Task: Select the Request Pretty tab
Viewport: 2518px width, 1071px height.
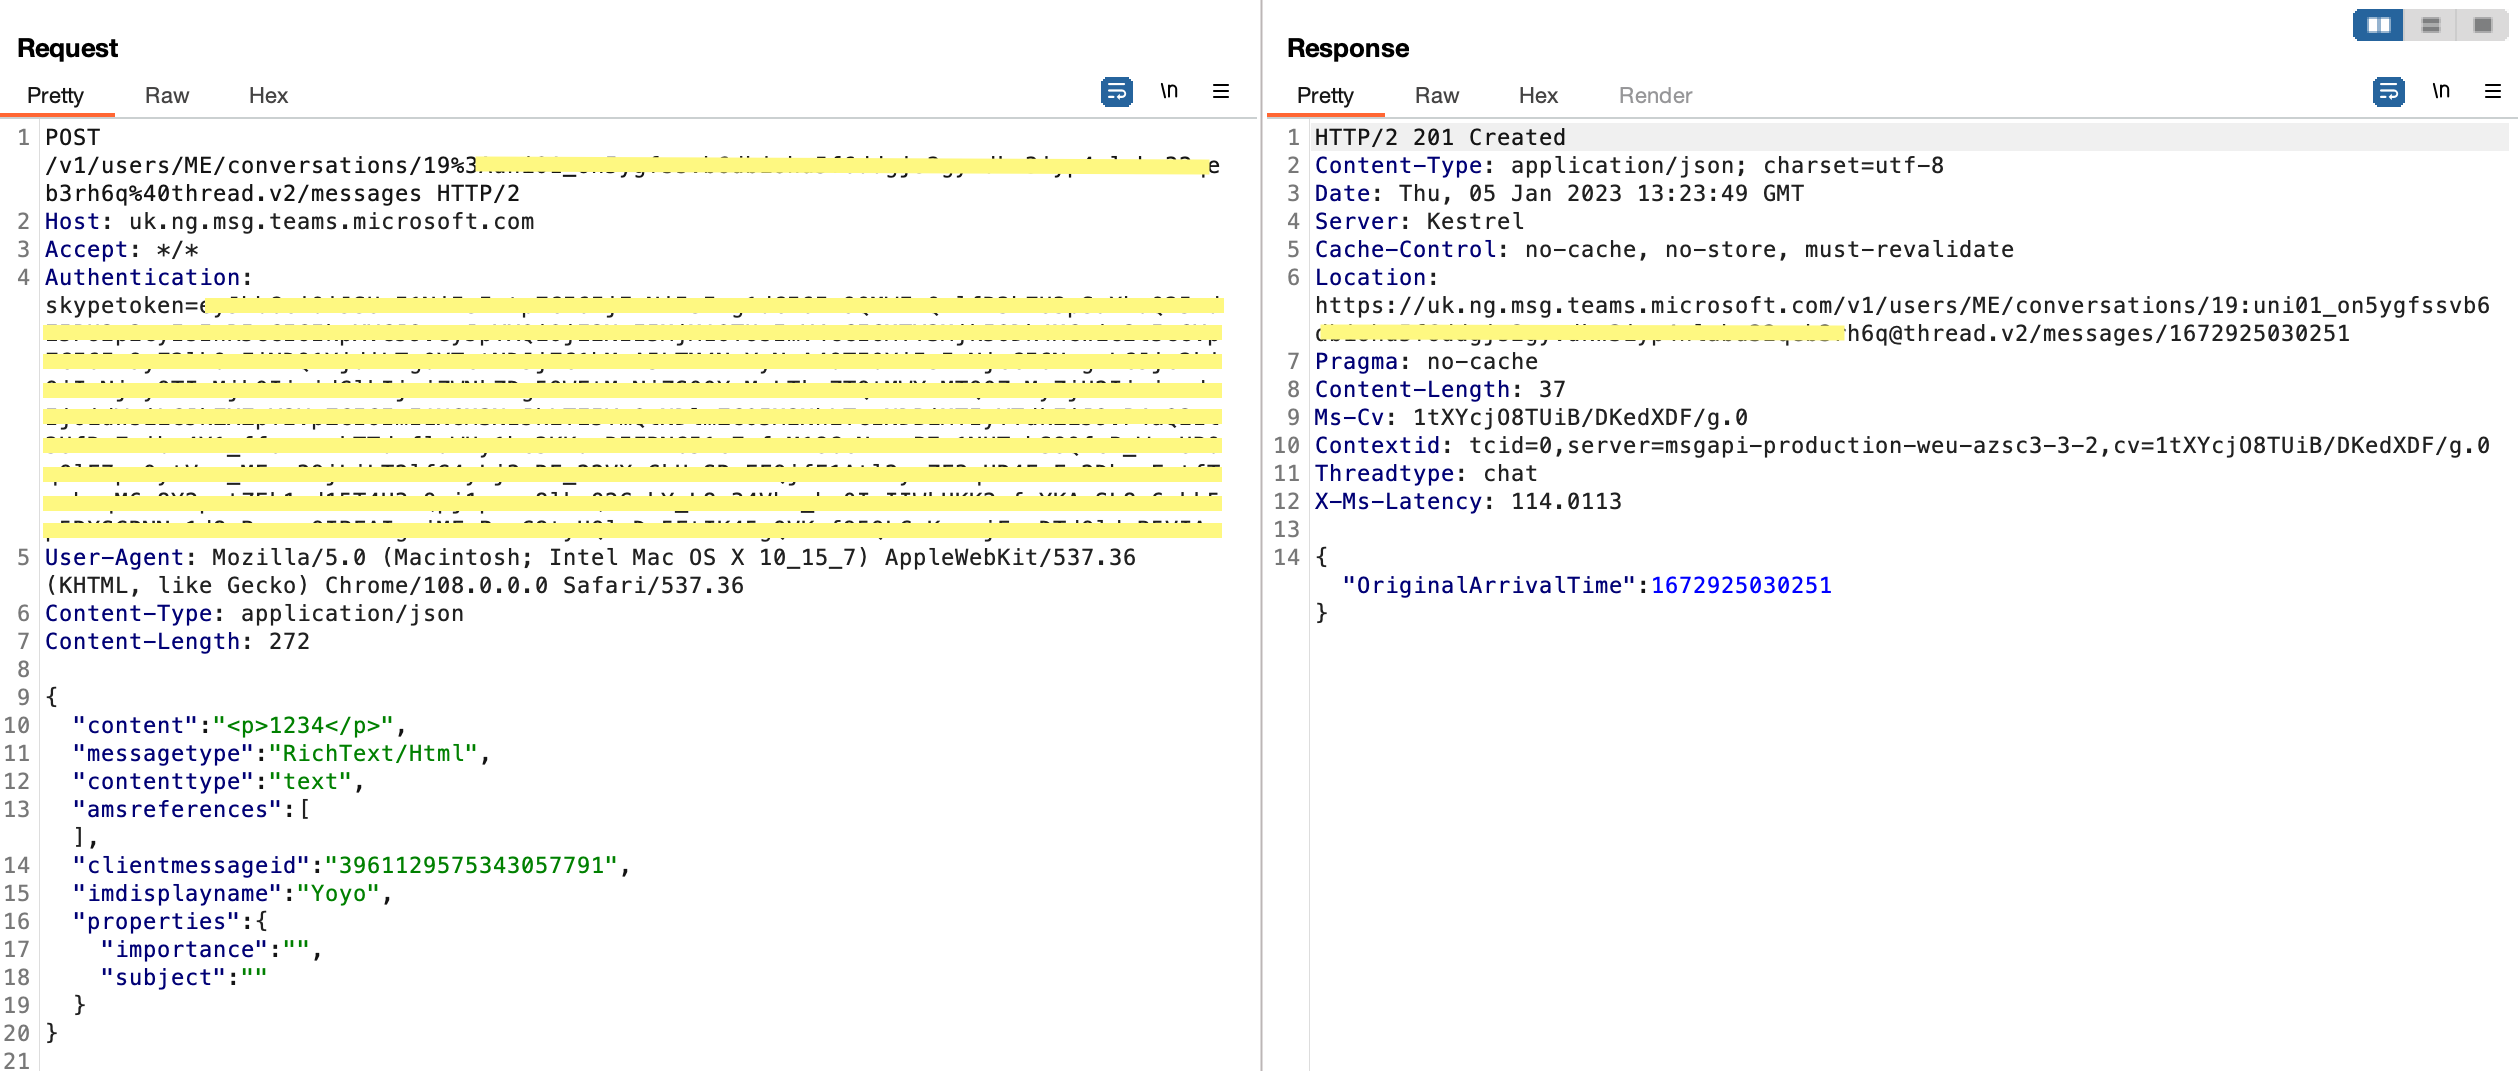Action: click(55, 95)
